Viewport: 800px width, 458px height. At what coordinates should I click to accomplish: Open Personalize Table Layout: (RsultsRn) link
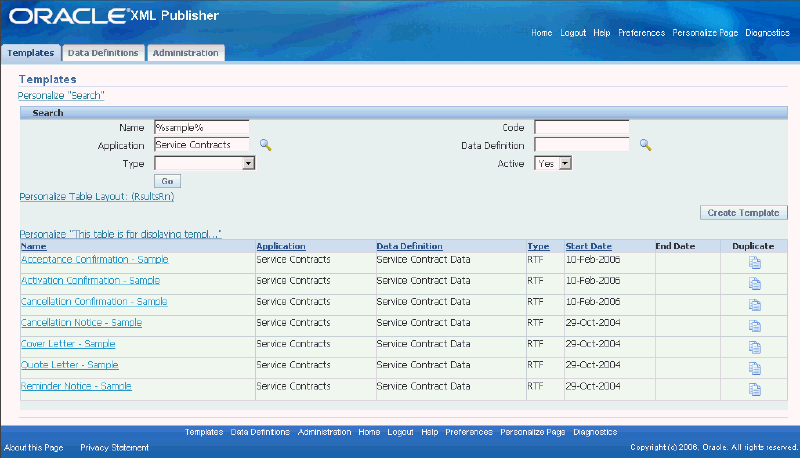pyautogui.click(x=97, y=196)
